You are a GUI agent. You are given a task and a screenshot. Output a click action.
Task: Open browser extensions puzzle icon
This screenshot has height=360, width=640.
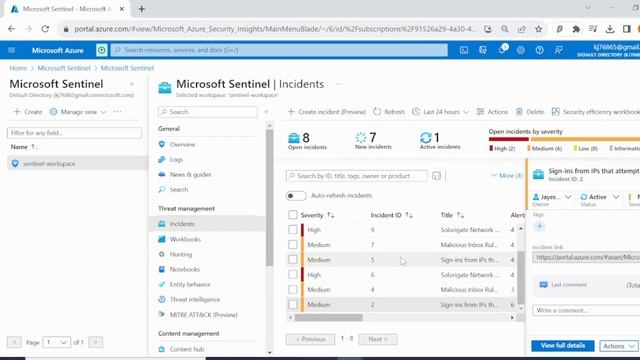click(x=576, y=29)
